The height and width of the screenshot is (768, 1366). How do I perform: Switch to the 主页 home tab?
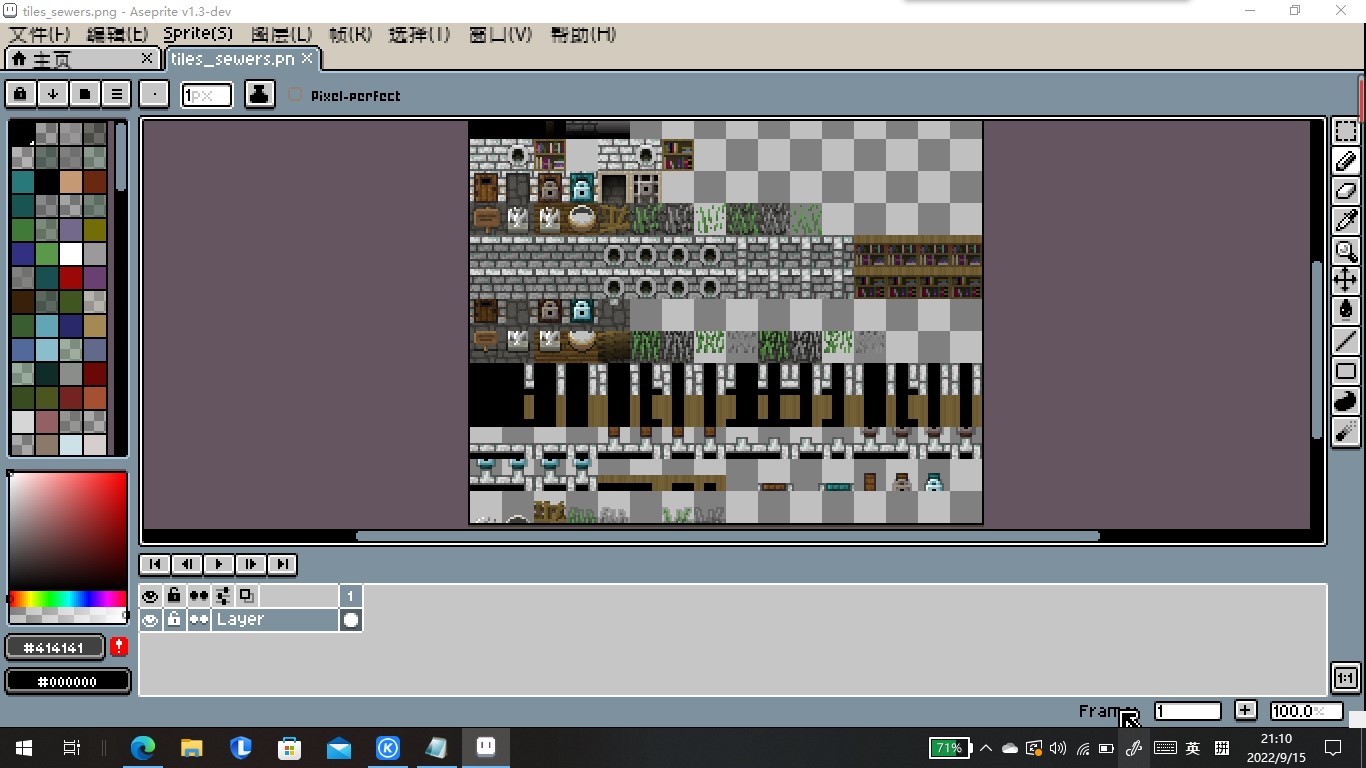[x=82, y=59]
